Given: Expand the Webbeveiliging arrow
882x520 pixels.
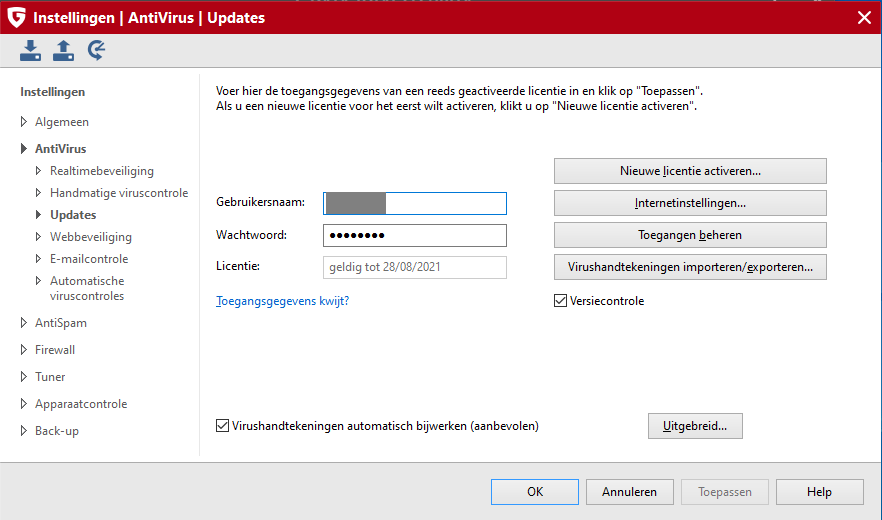Looking at the screenshot, I should point(38,236).
